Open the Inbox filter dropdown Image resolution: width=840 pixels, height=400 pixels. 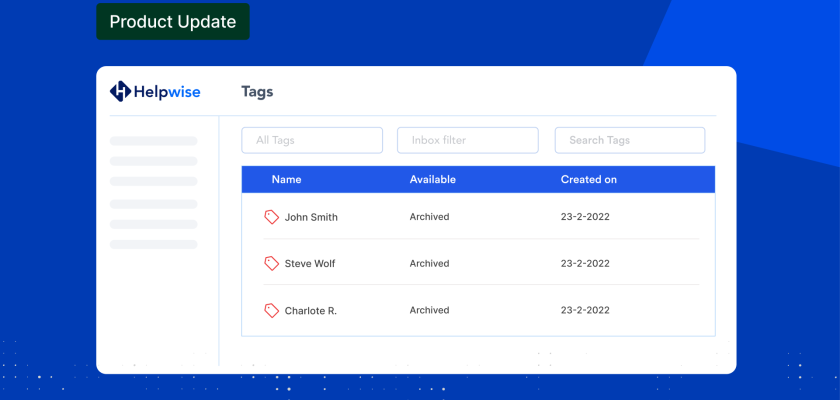[468, 140]
